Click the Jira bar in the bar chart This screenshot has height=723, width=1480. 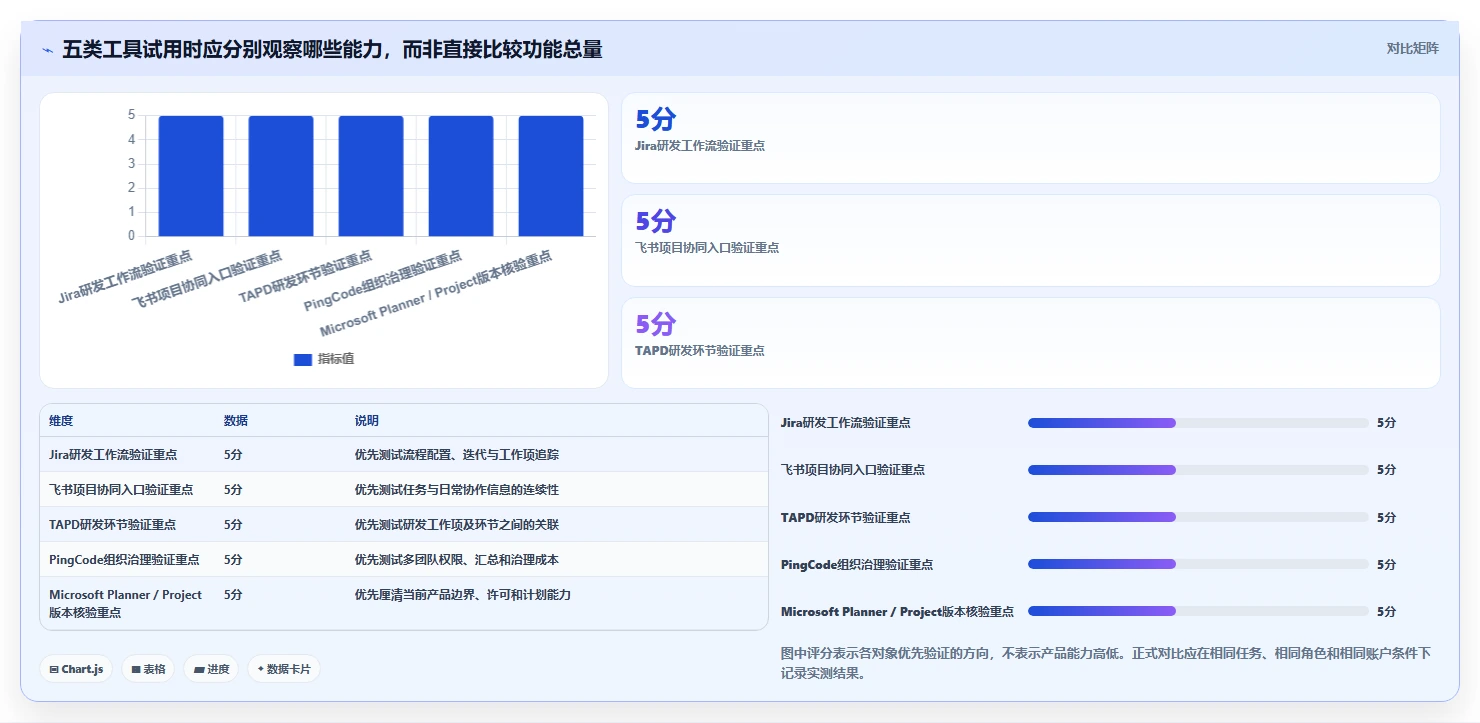(x=191, y=176)
